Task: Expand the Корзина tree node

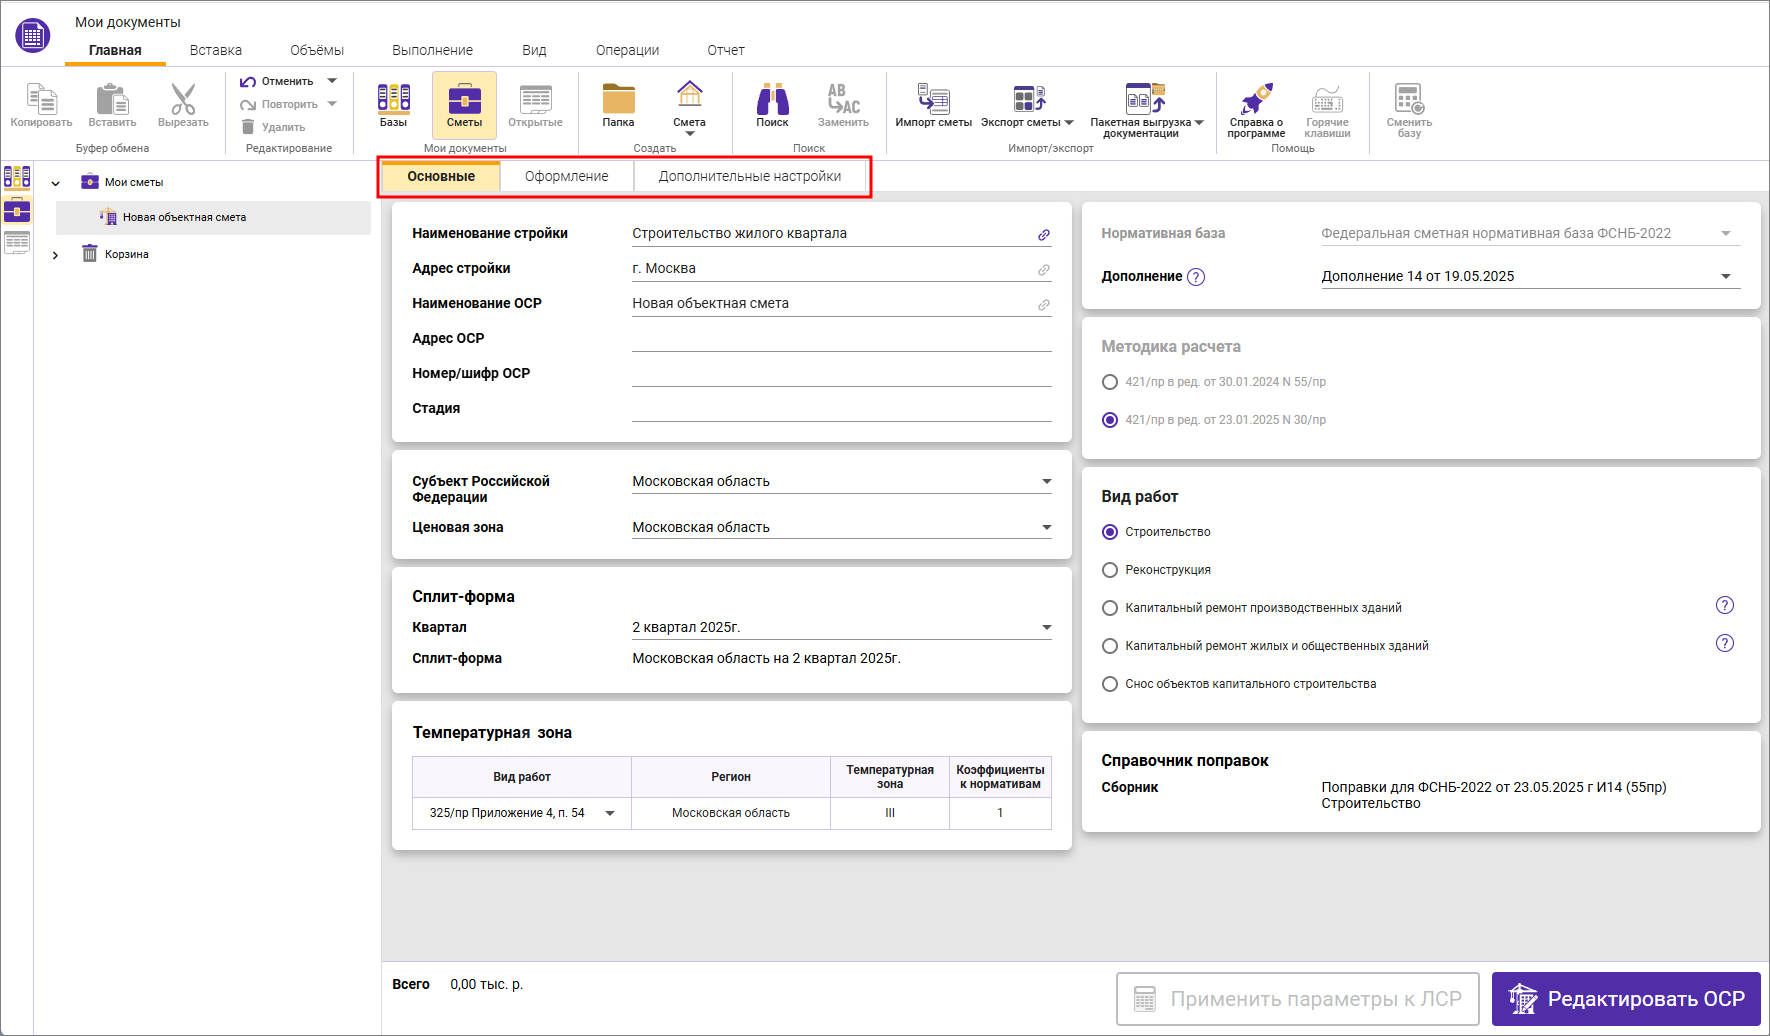Action: coord(55,255)
